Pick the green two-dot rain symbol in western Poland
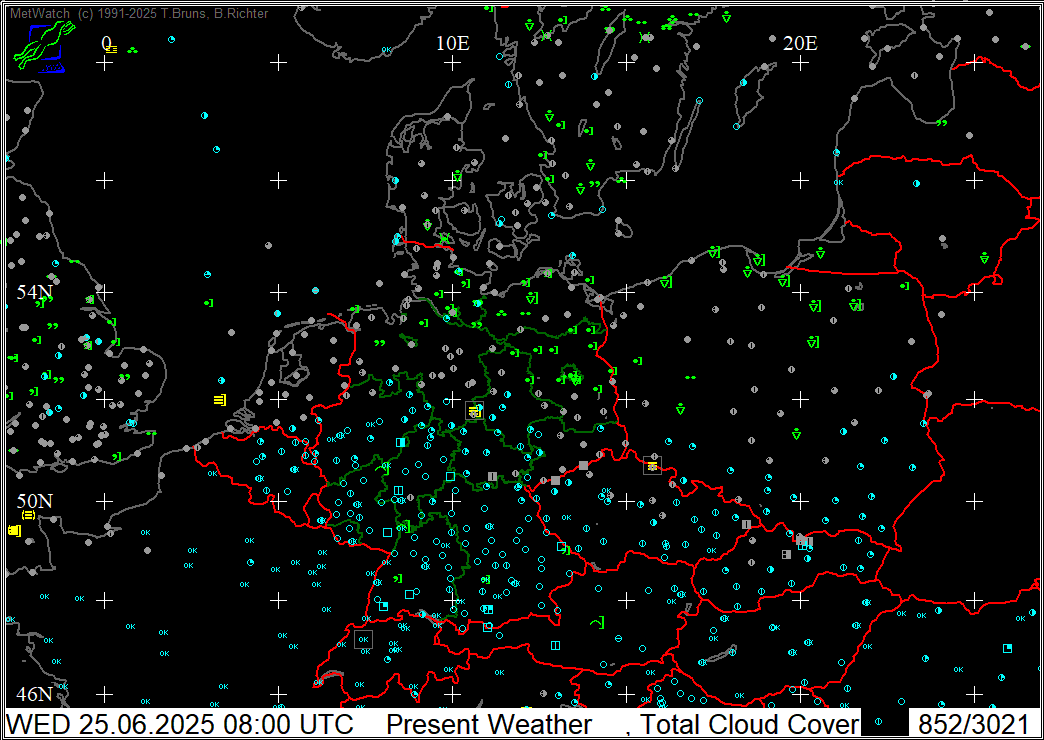 pyautogui.click(x=690, y=378)
